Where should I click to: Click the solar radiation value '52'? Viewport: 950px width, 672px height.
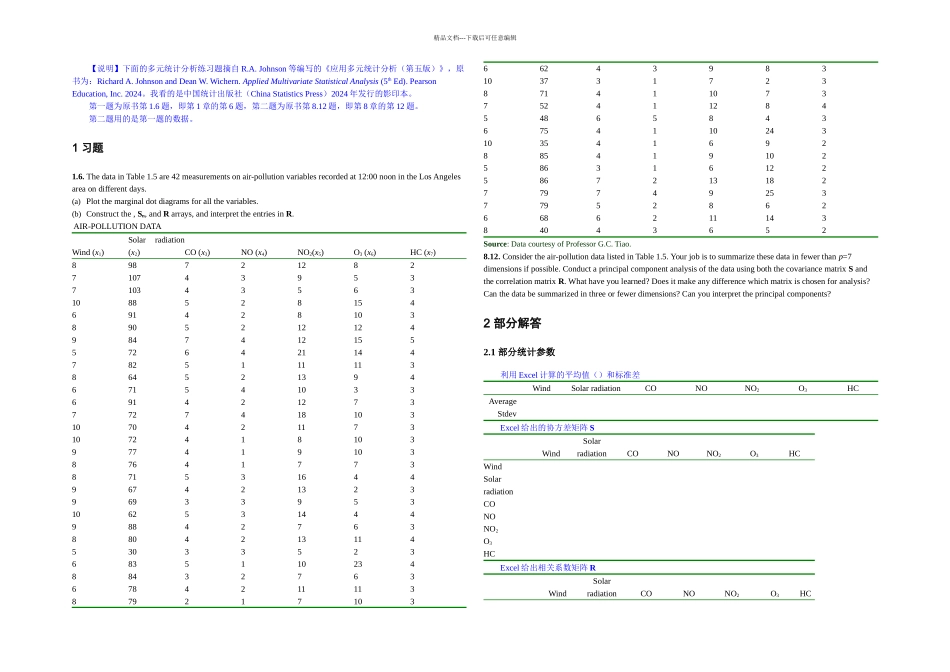(x=544, y=106)
